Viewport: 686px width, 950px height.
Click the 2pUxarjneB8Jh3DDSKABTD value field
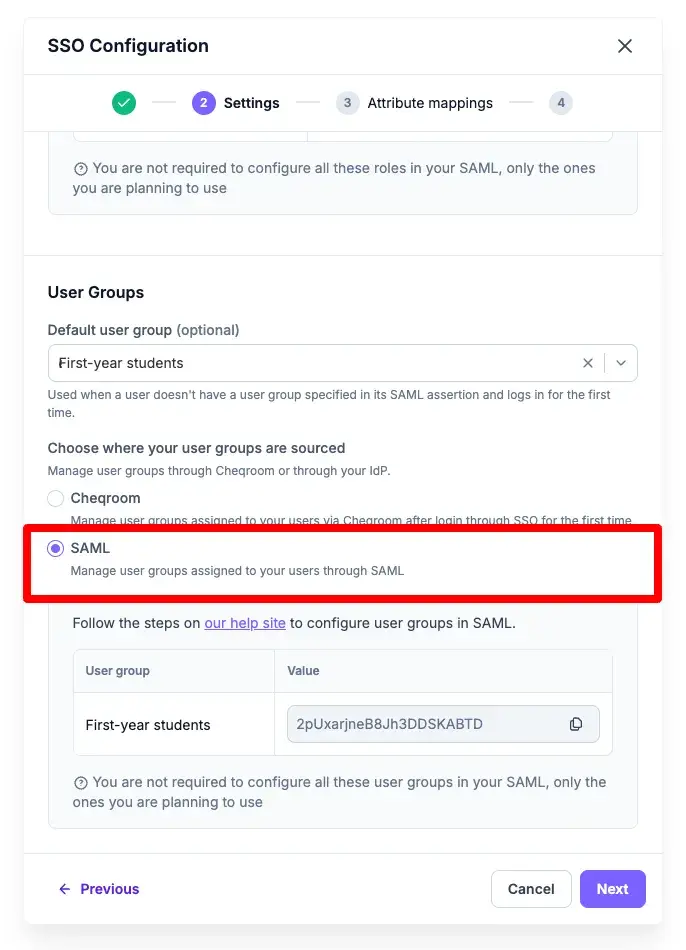[443, 724]
